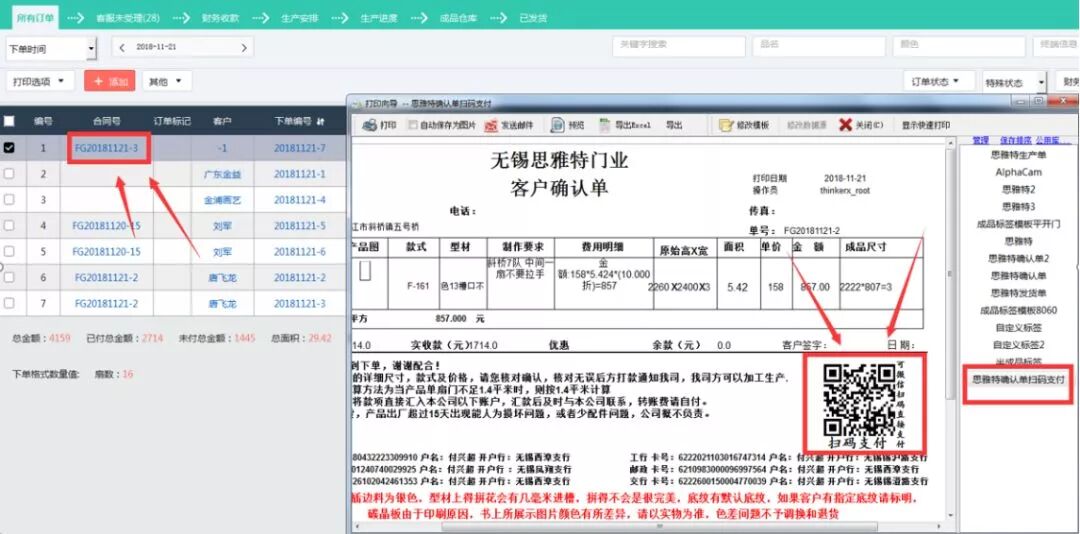The width and height of the screenshot is (1080, 534).
Task: Check the checkbox for row 2 广东金益
Action: pos(9,174)
